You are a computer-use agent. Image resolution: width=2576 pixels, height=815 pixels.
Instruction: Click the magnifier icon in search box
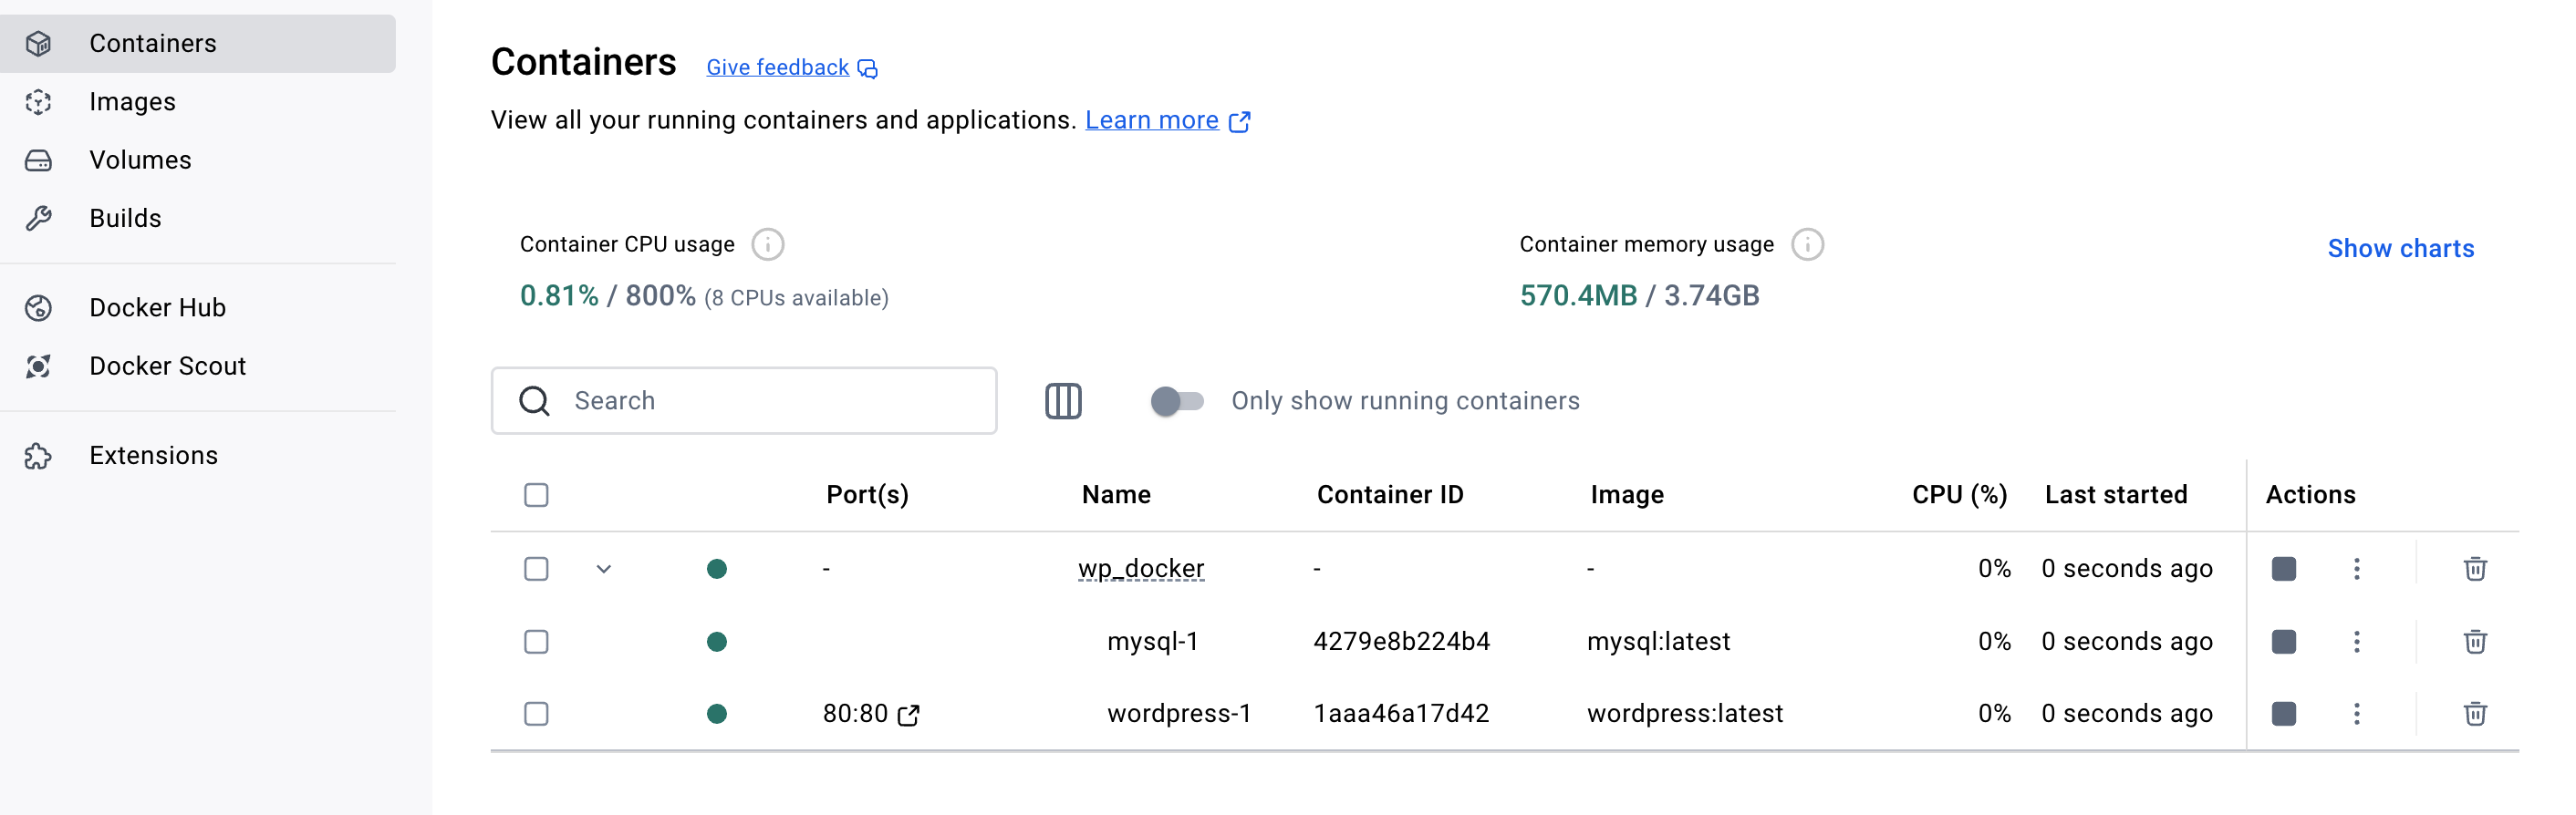[534, 401]
